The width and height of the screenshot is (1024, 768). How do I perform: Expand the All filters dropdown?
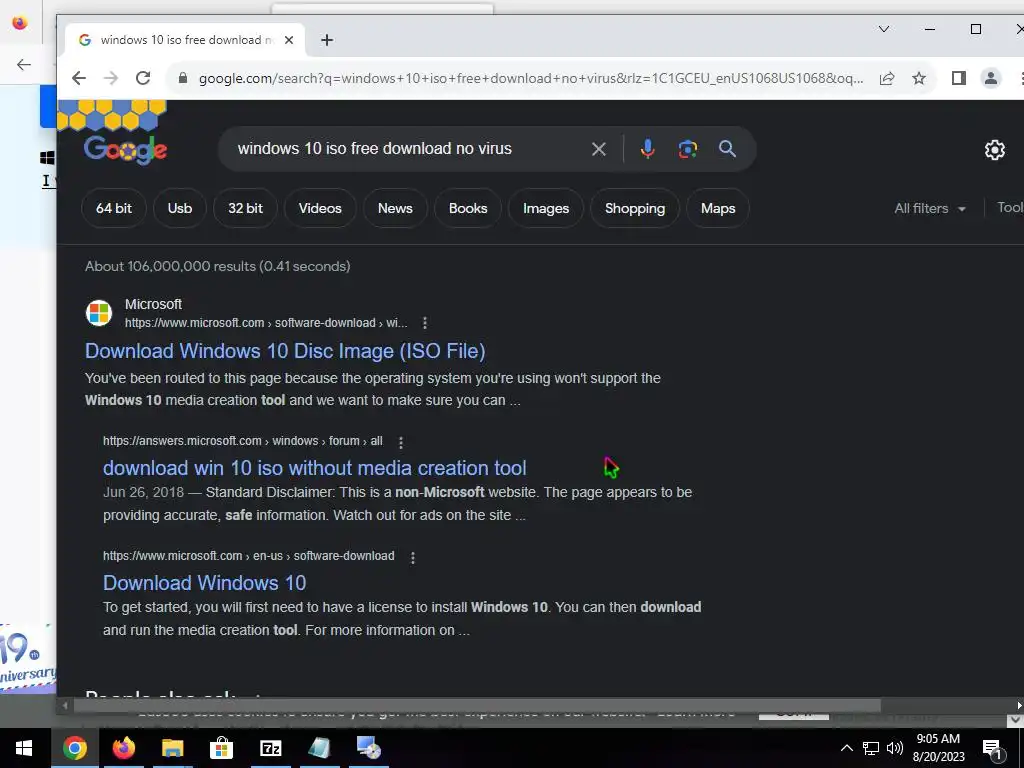930,208
